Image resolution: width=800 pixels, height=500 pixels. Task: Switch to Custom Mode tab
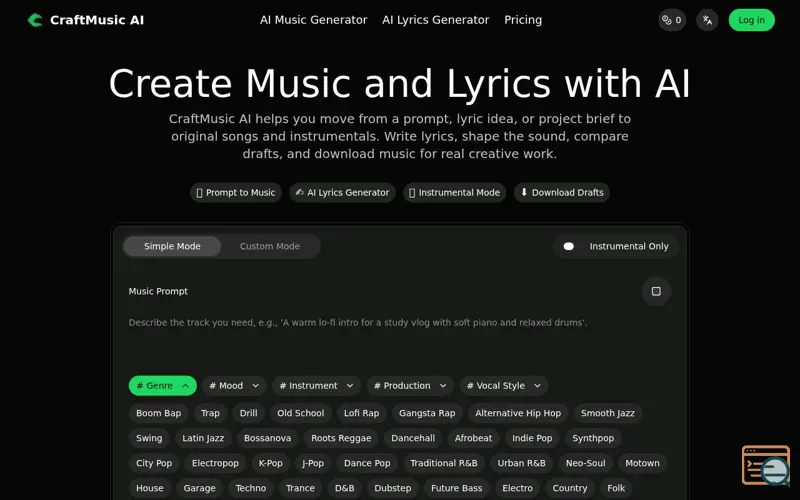tap(270, 246)
